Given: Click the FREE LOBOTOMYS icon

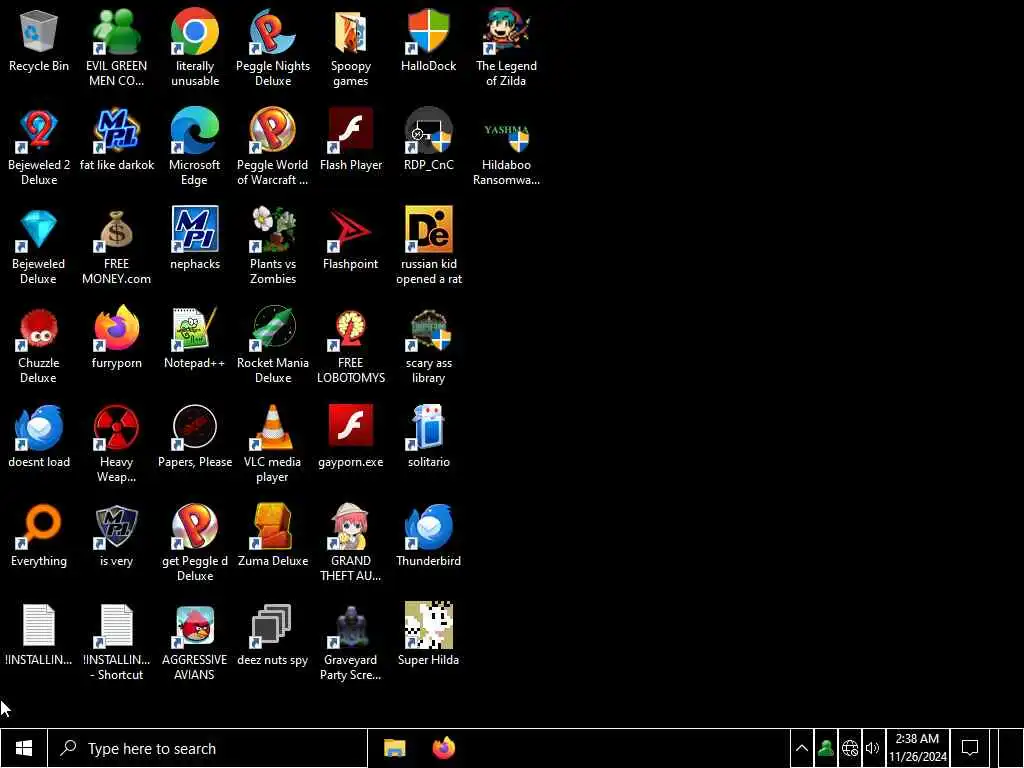Looking at the screenshot, I should pos(351,328).
